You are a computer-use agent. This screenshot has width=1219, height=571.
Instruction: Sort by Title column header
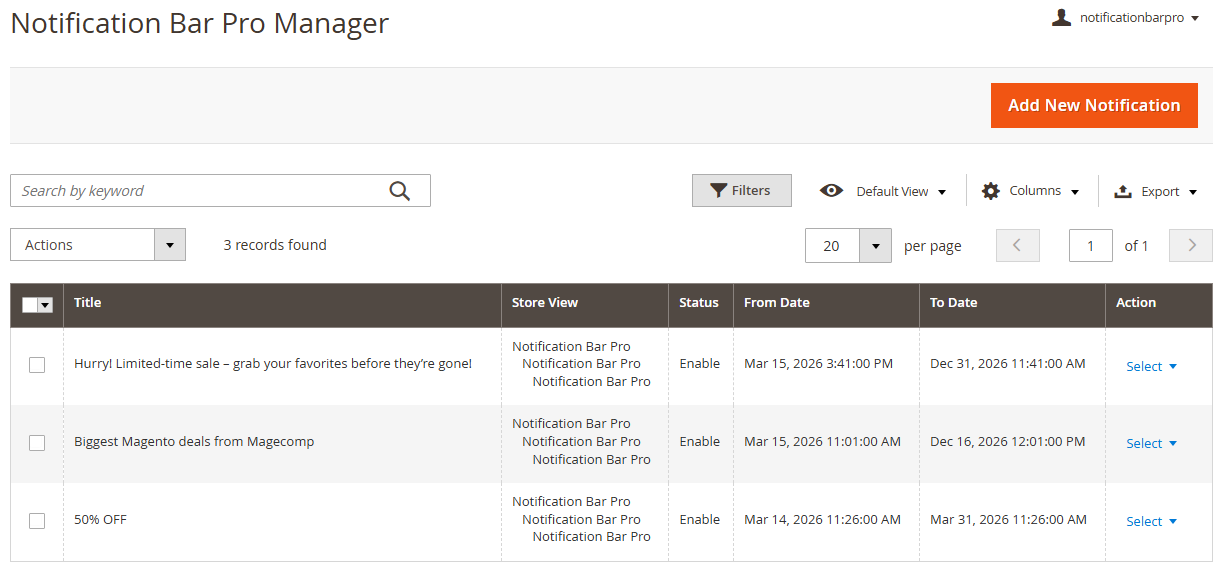[x=88, y=303]
